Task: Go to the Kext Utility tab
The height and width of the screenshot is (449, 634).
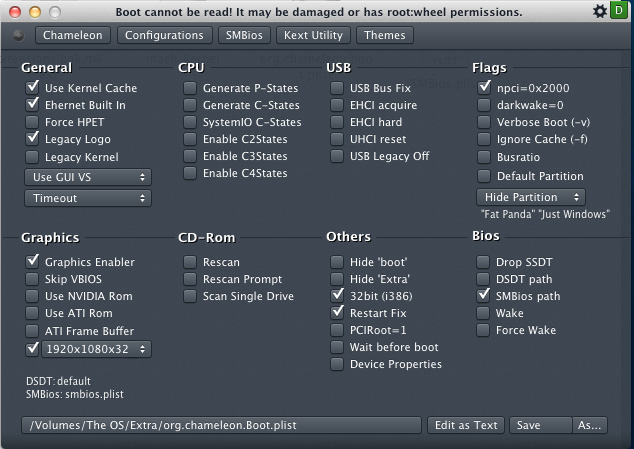Action: tap(313, 35)
